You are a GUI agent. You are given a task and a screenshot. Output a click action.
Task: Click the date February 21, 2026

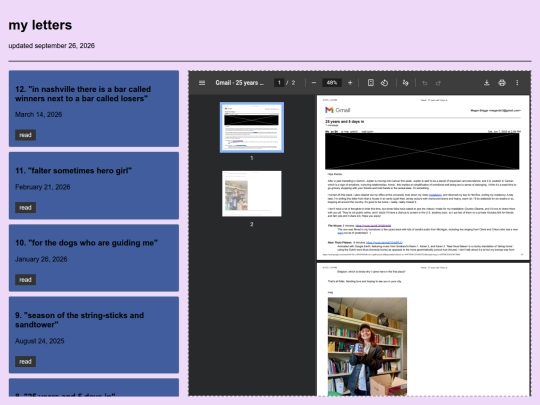(x=43, y=187)
